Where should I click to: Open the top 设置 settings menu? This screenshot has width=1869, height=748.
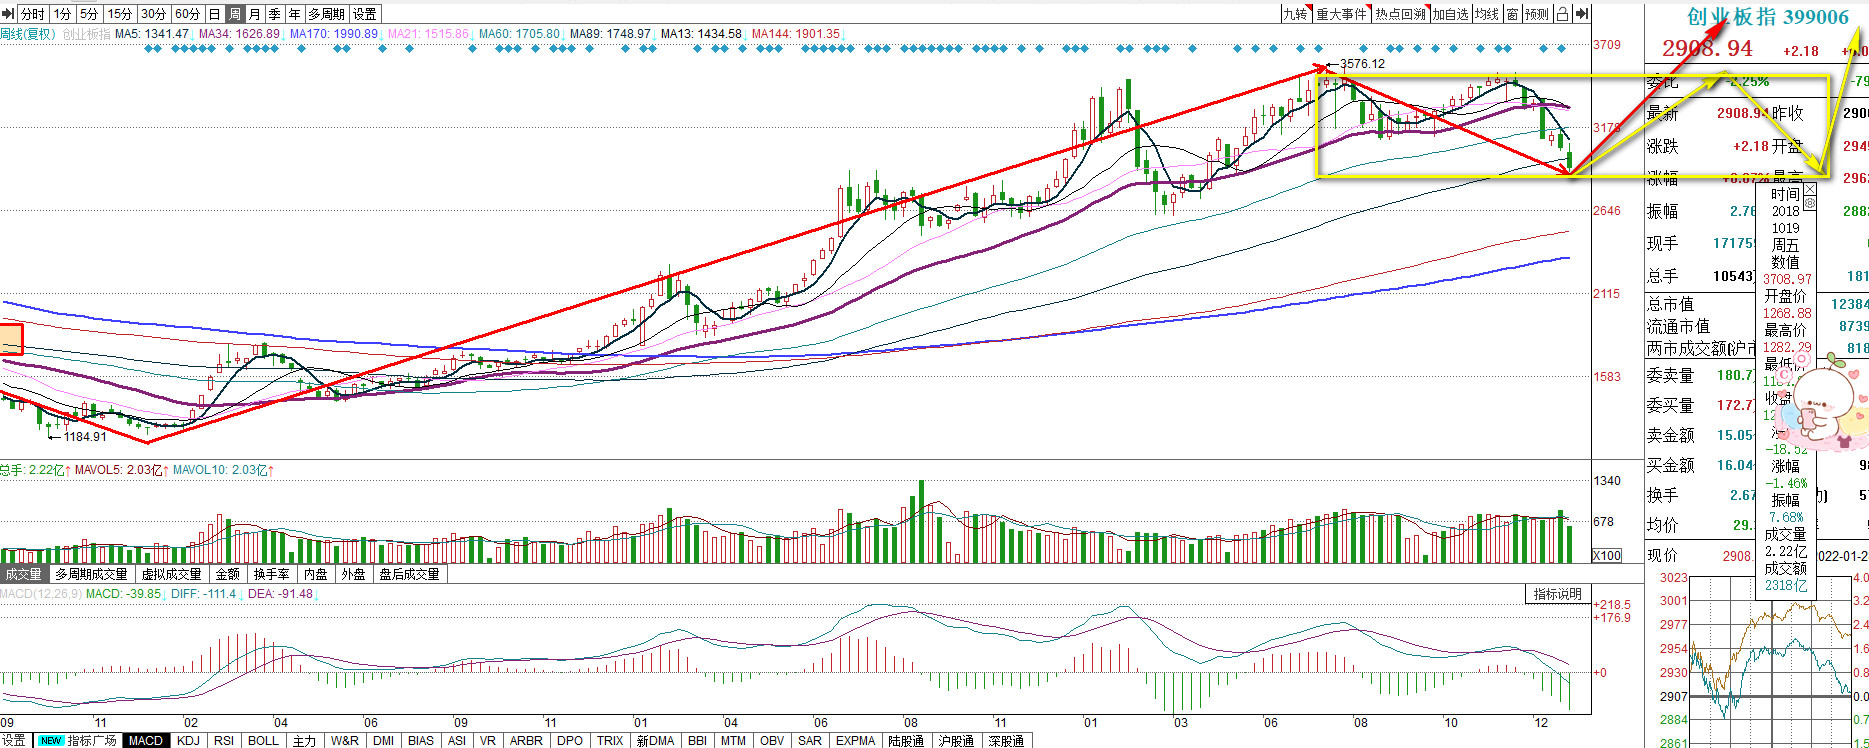click(365, 14)
